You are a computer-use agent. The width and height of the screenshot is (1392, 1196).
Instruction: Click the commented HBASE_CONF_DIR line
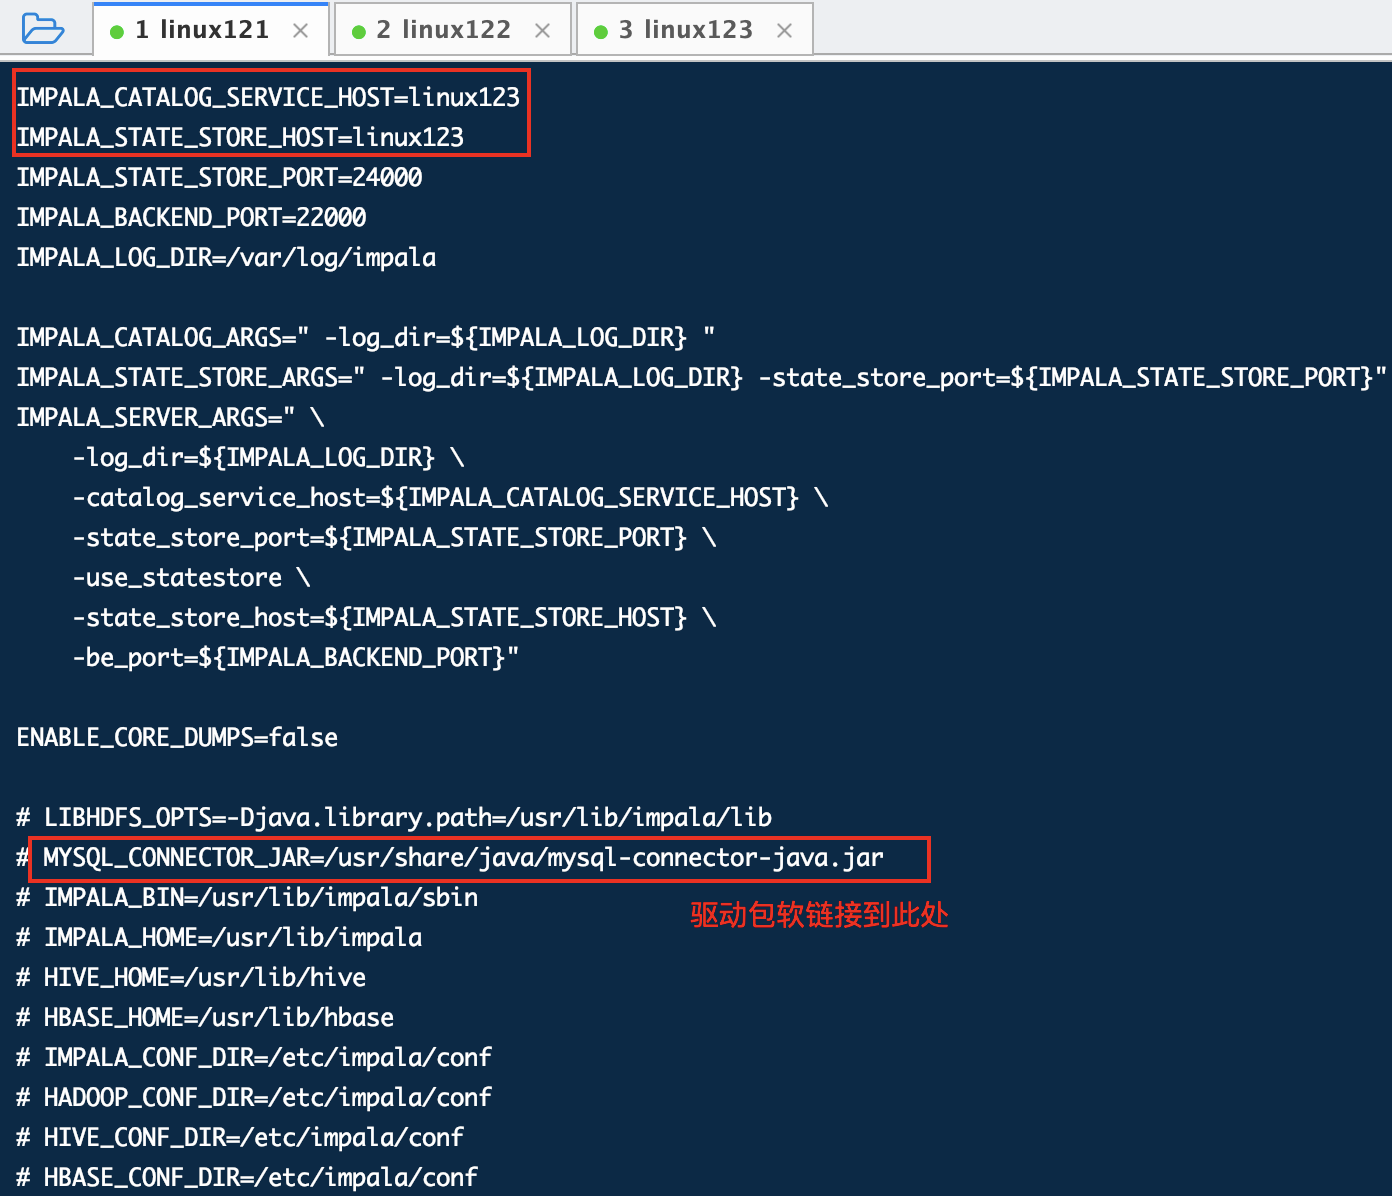247,1177
